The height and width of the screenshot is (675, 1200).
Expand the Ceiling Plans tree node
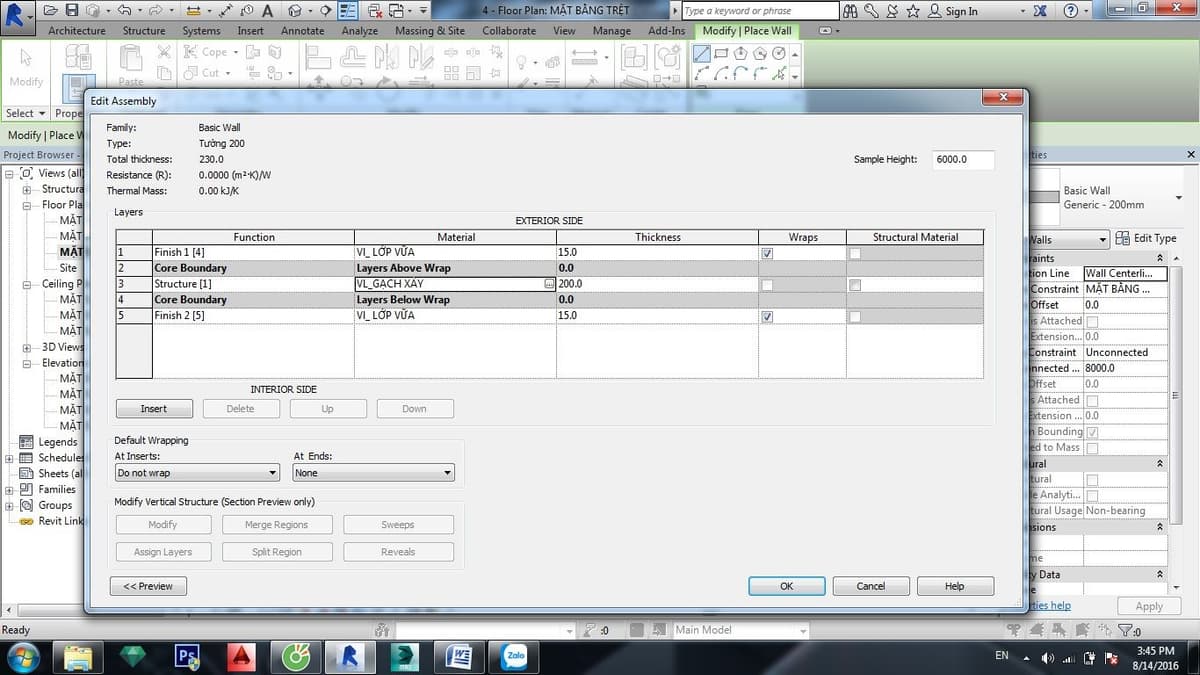point(26,284)
